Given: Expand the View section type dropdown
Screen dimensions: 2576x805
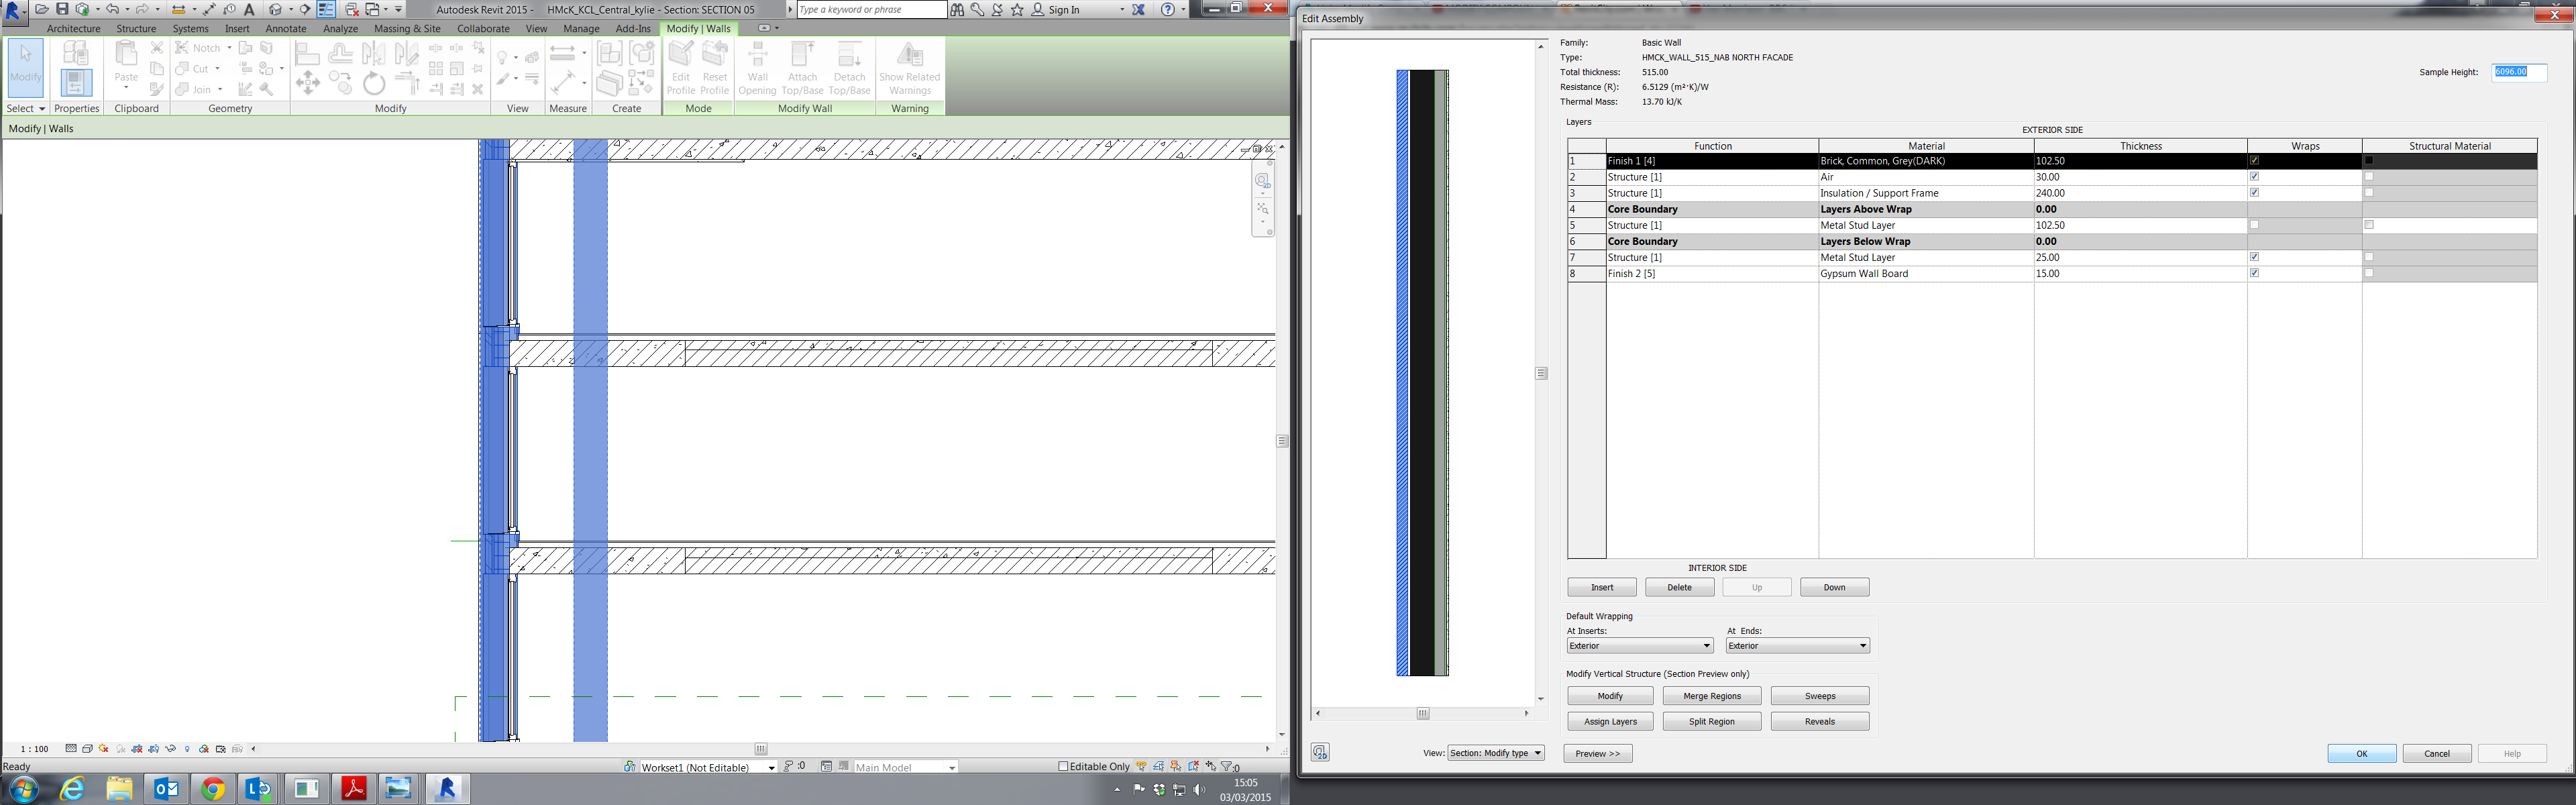Looking at the screenshot, I should 1495,753.
